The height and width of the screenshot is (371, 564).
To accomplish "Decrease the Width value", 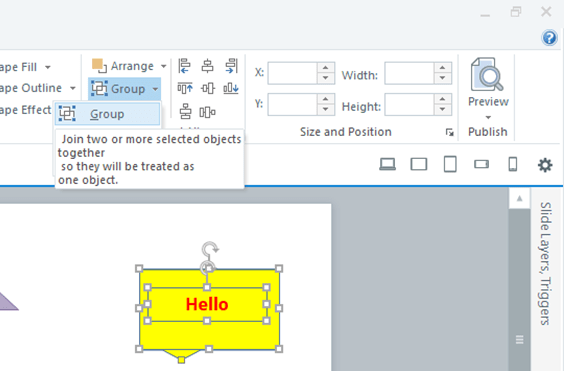I will tap(442, 78).
